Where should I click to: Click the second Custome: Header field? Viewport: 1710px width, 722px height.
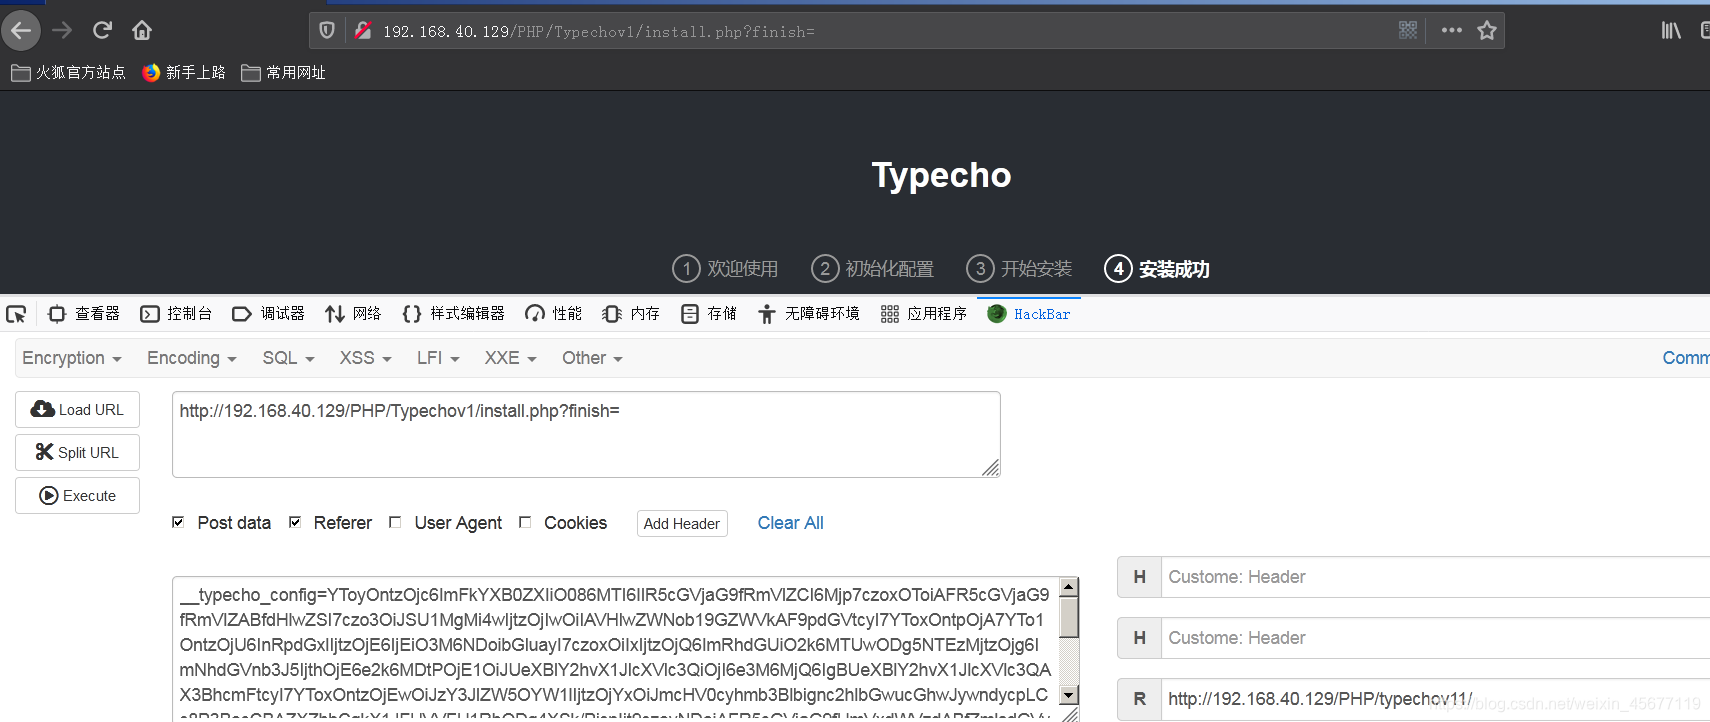coord(1435,638)
